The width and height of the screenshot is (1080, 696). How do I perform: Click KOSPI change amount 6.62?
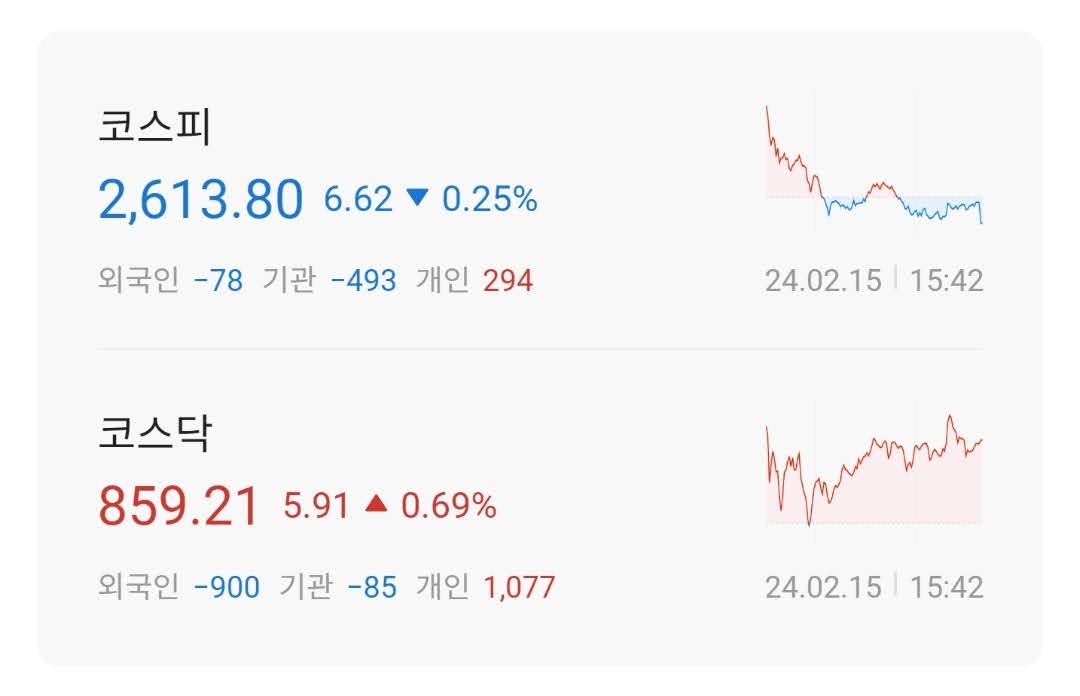point(358,198)
